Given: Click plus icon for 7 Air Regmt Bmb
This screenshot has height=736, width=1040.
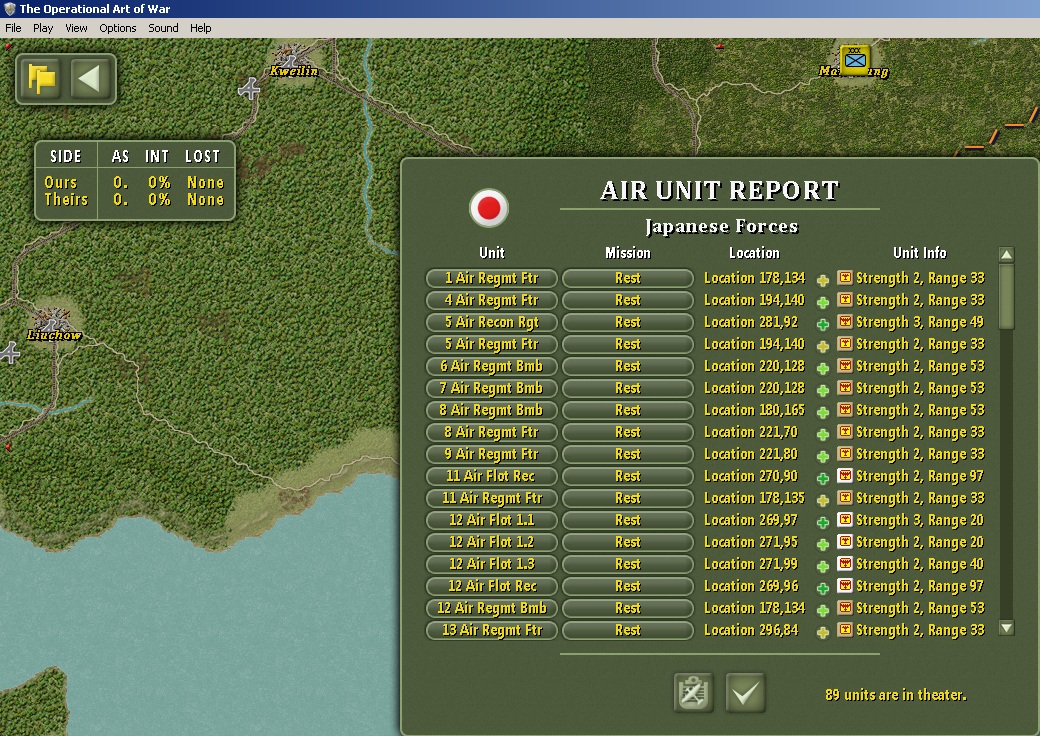Looking at the screenshot, I should click(x=822, y=391).
